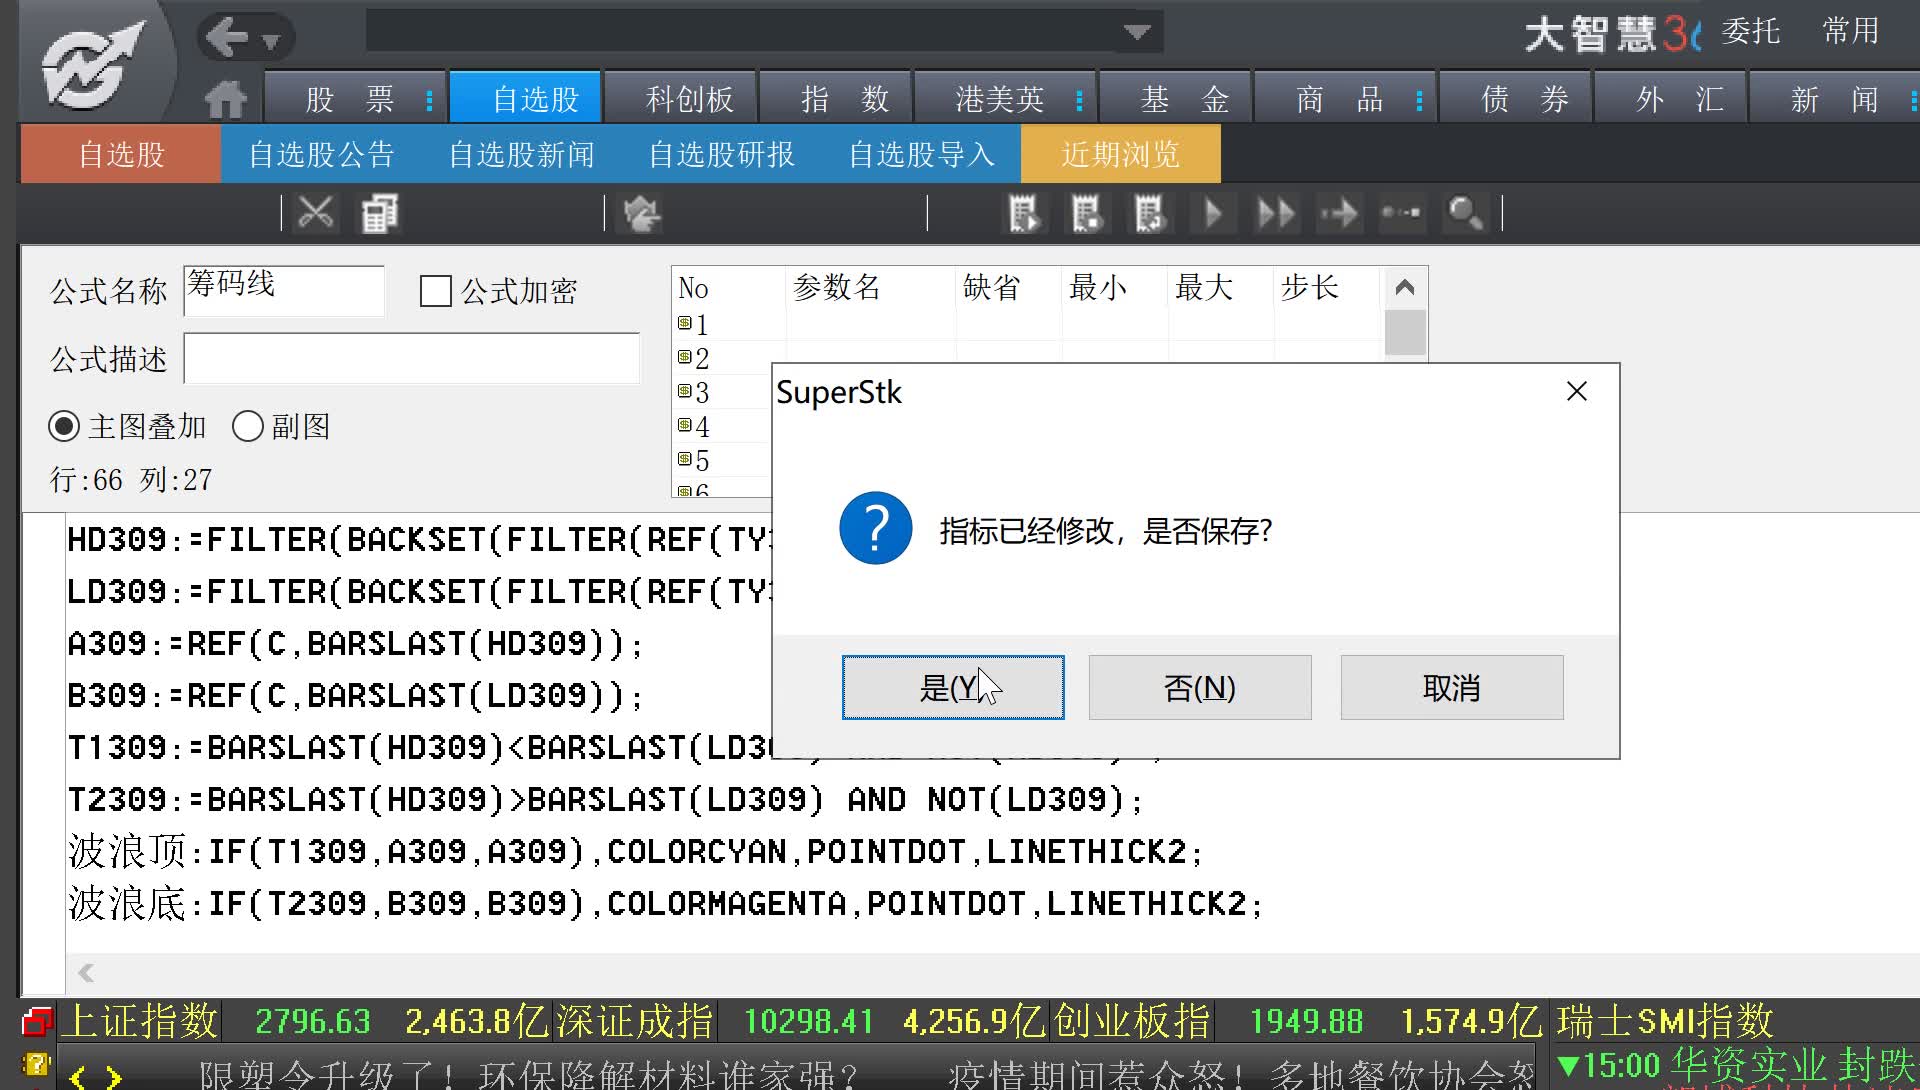Click the parameter list scroll-up arrow
1920x1090 pixels.
pos(1404,288)
